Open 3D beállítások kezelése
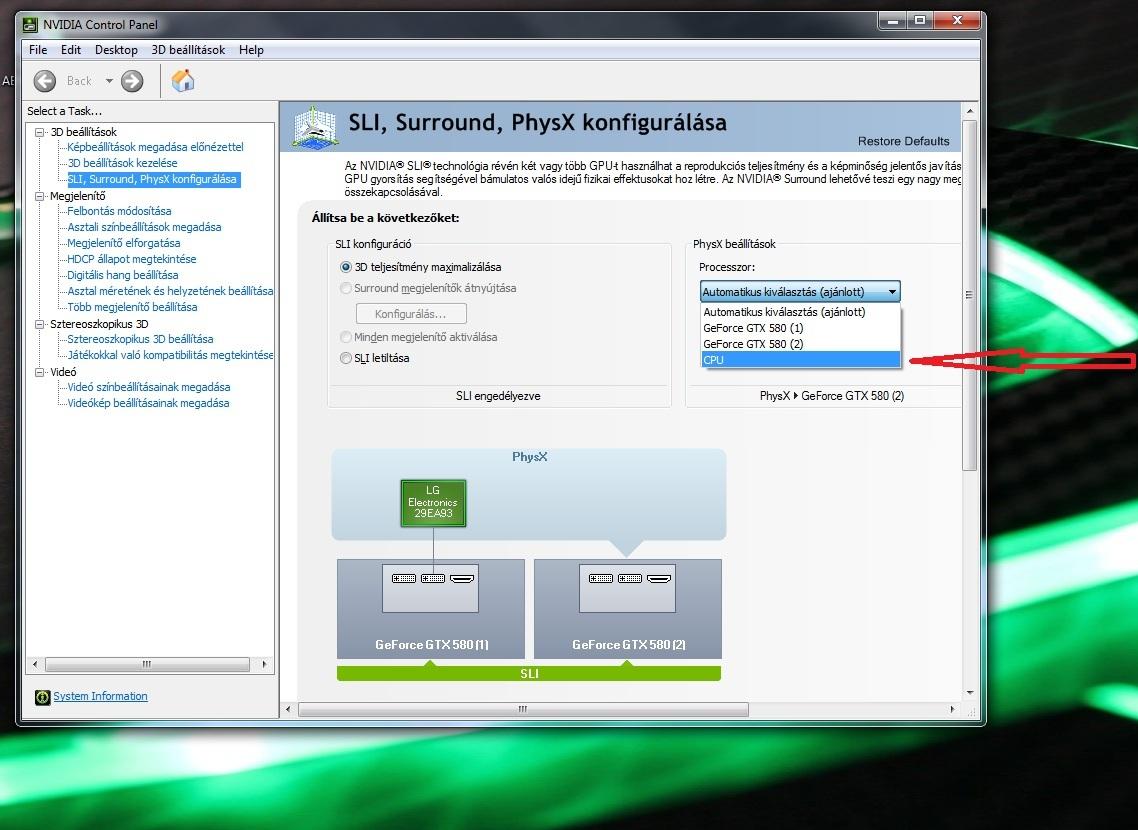The width and height of the screenshot is (1138, 830). [122, 163]
